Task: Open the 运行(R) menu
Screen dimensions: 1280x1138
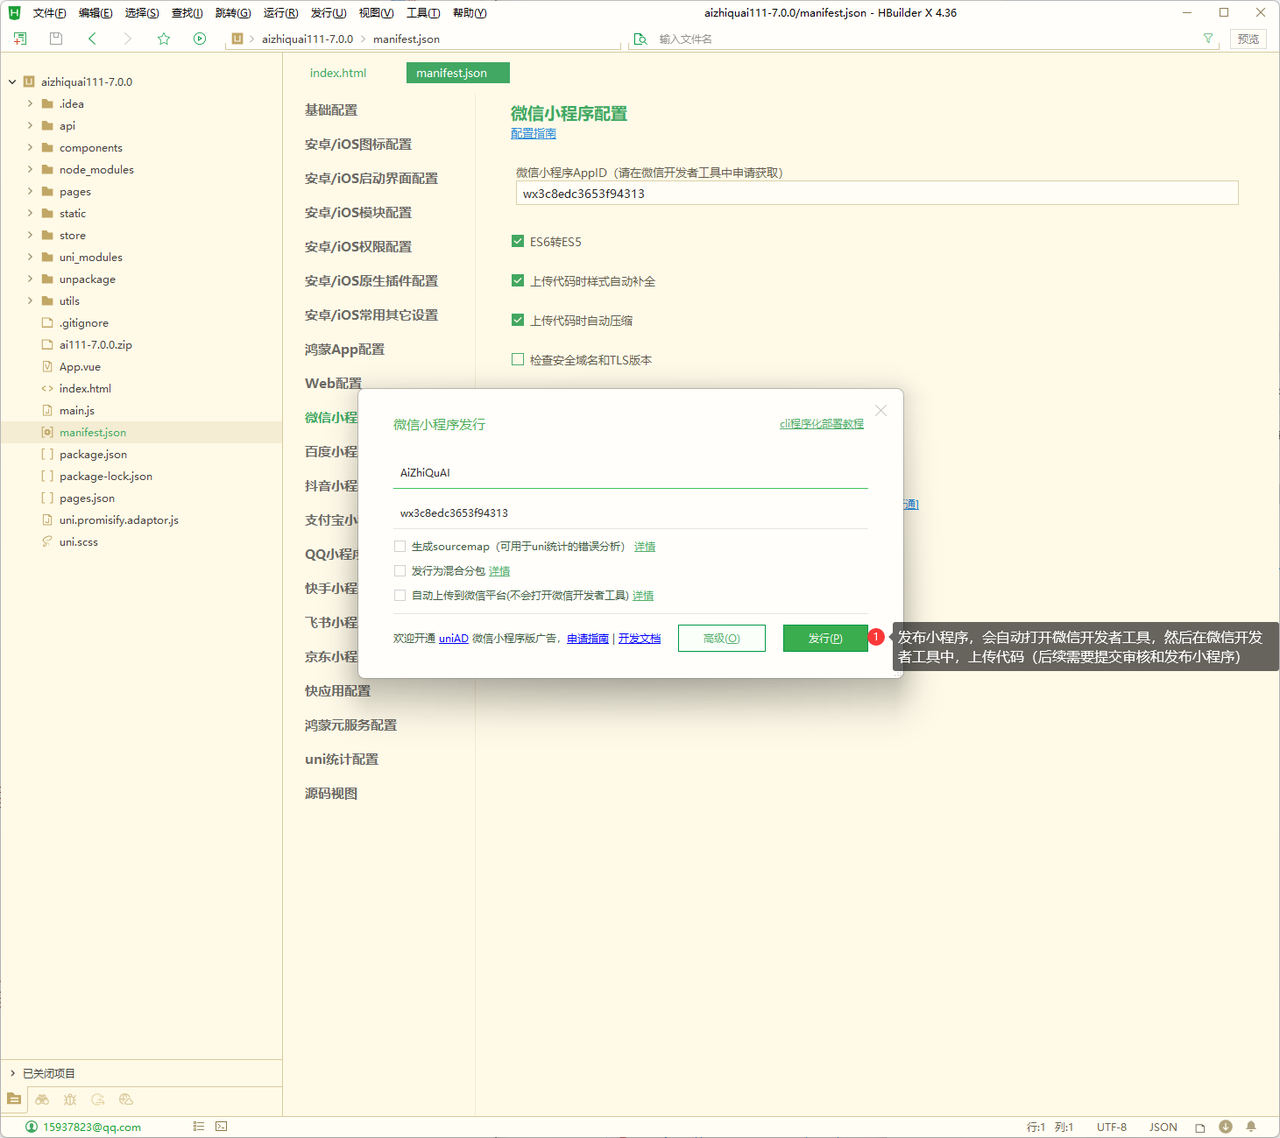Action: (281, 13)
